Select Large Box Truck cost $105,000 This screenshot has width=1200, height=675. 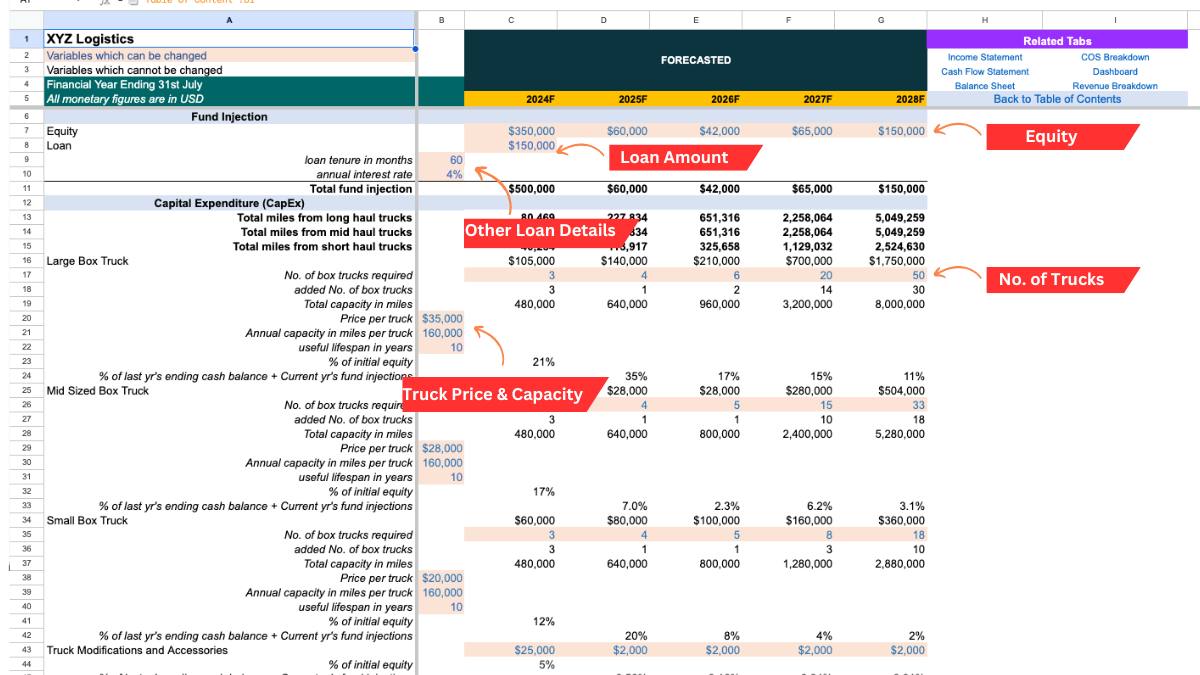511,261
